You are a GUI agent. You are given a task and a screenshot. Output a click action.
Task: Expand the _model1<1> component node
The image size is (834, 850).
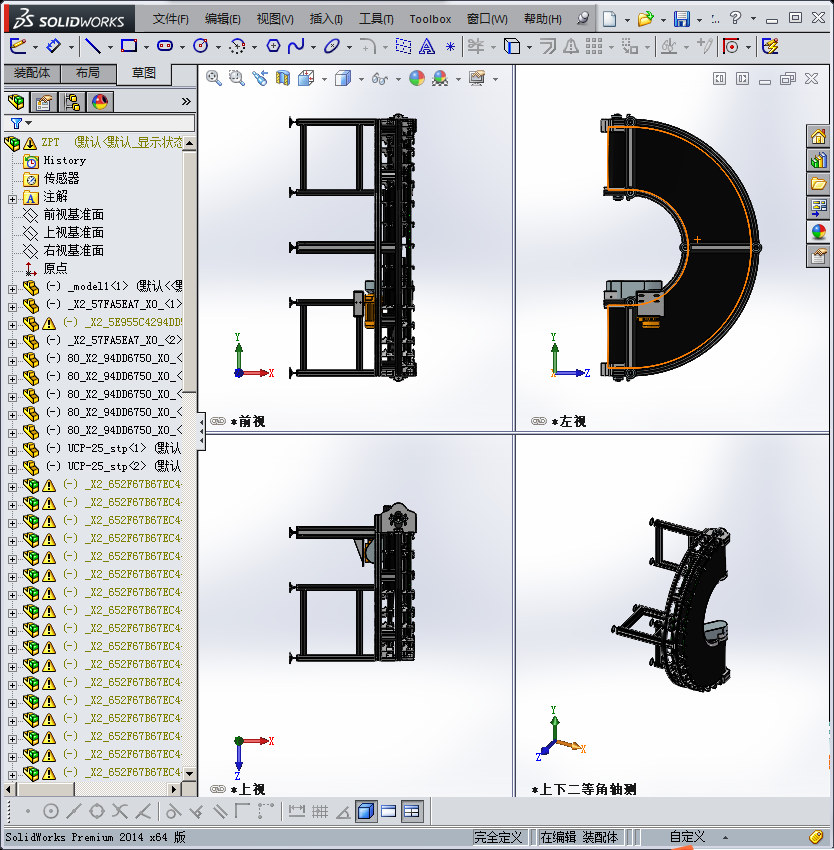(12, 289)
